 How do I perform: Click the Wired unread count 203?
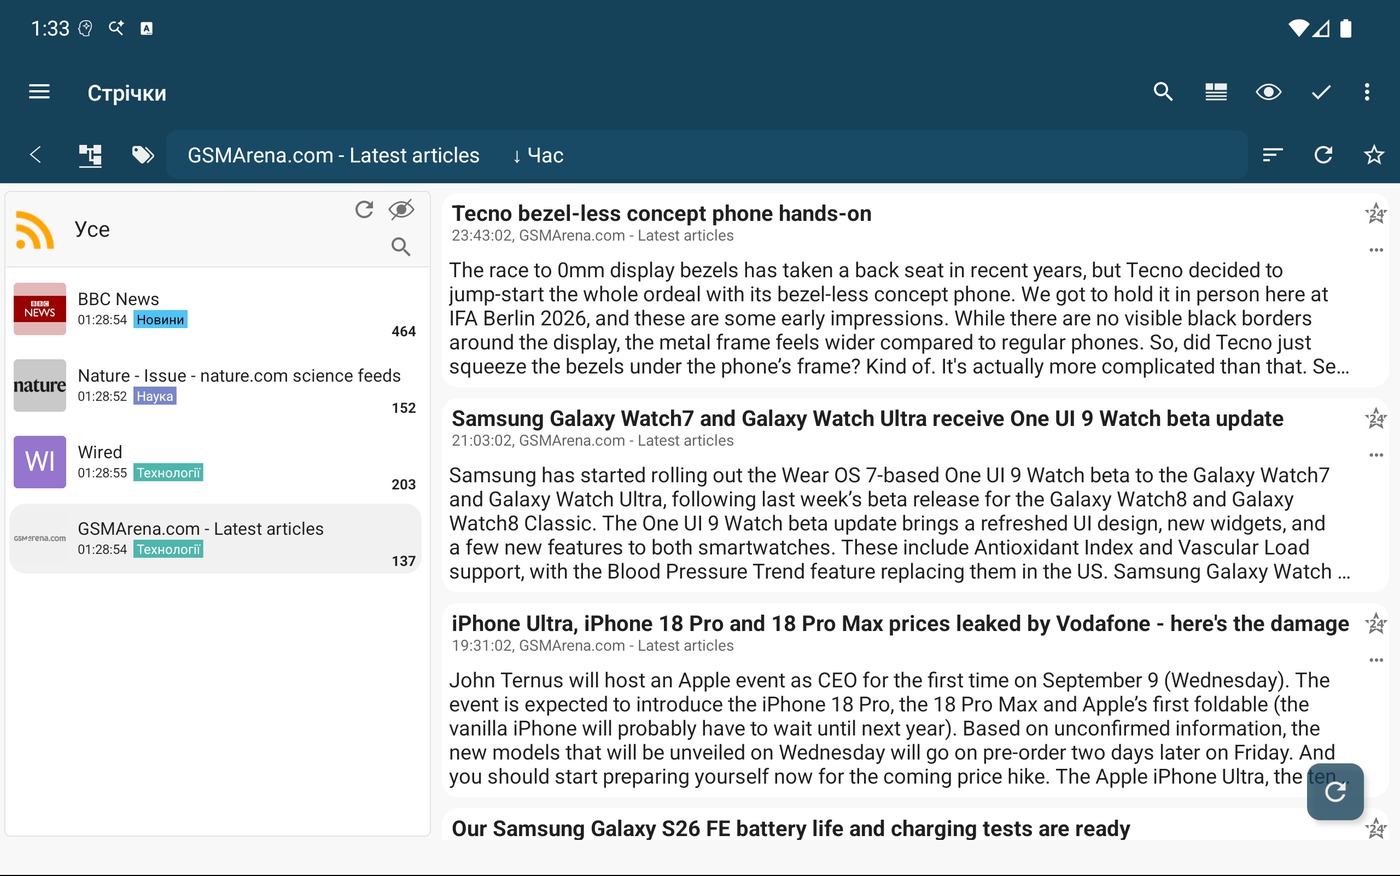click(404, 484)
